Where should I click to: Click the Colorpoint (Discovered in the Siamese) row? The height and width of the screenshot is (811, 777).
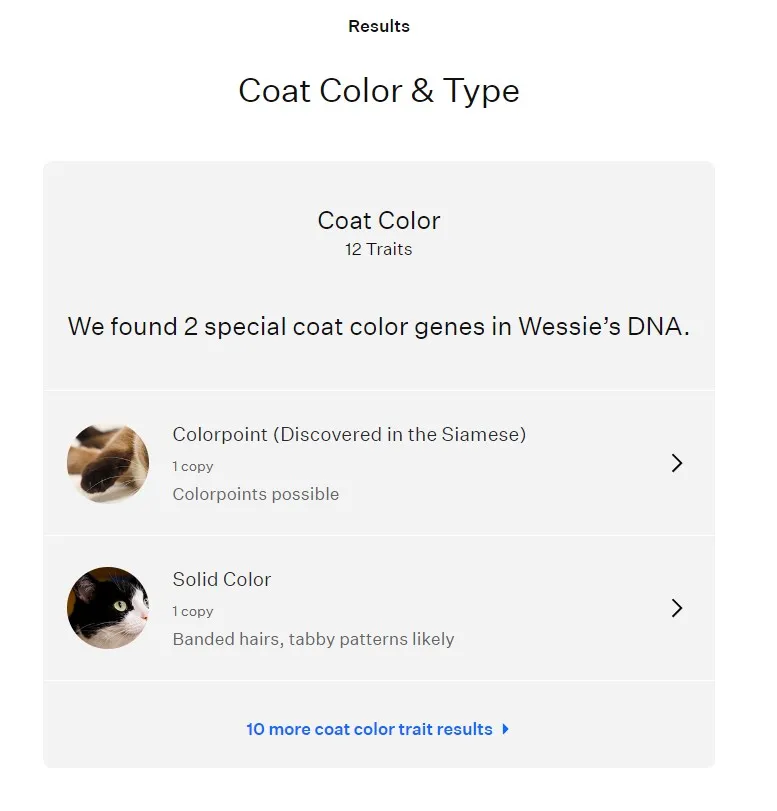pyautogui.click(x=350, y=434)
